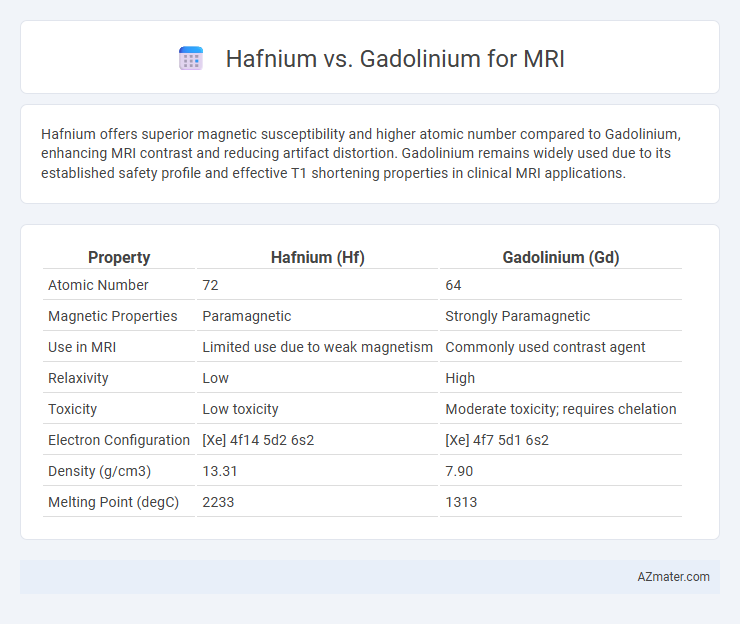This screenshot has width=740, height=624.
Task: Select 'Moderate toxicity; requires chelation' cell
Action: pos(561,409)
